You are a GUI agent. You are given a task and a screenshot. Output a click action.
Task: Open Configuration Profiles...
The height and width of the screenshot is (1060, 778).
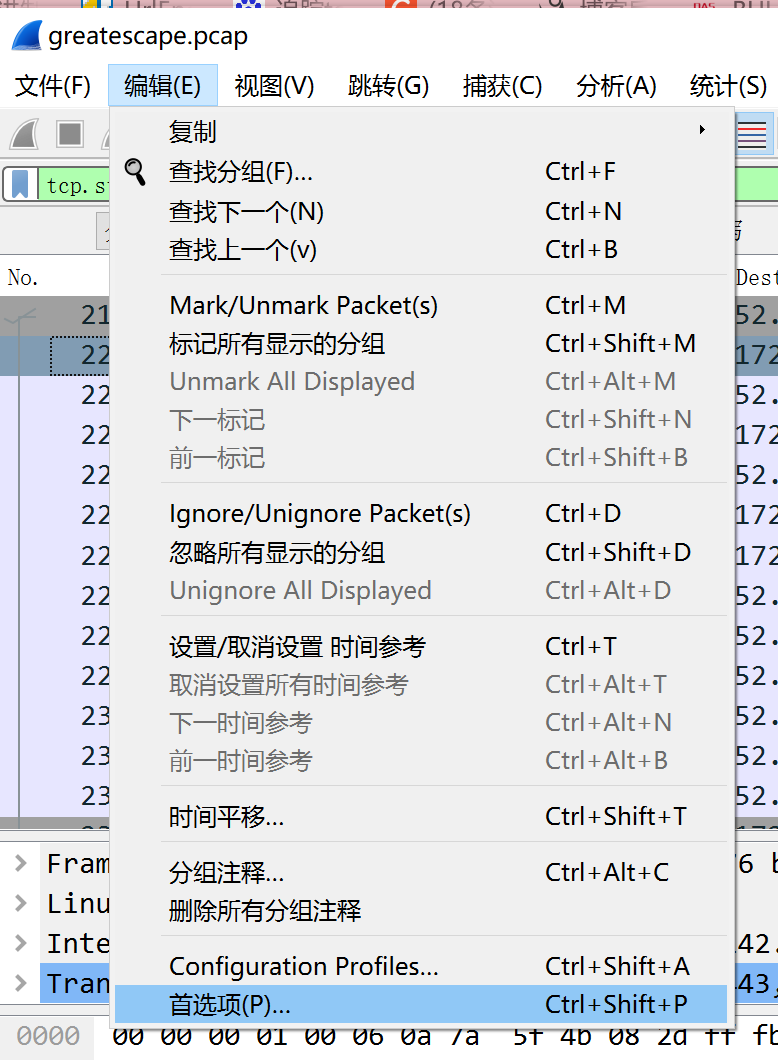(x=420, y=967)
